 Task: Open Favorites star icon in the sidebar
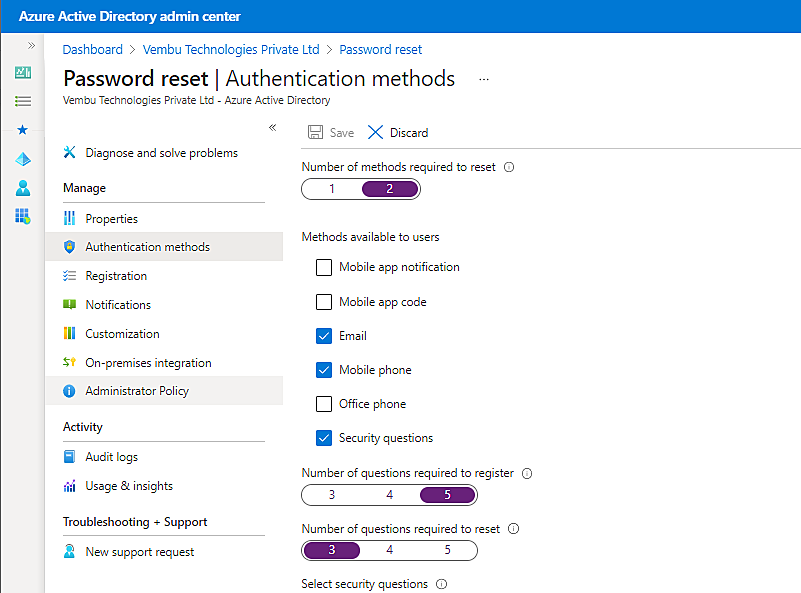tap(22, 129)
